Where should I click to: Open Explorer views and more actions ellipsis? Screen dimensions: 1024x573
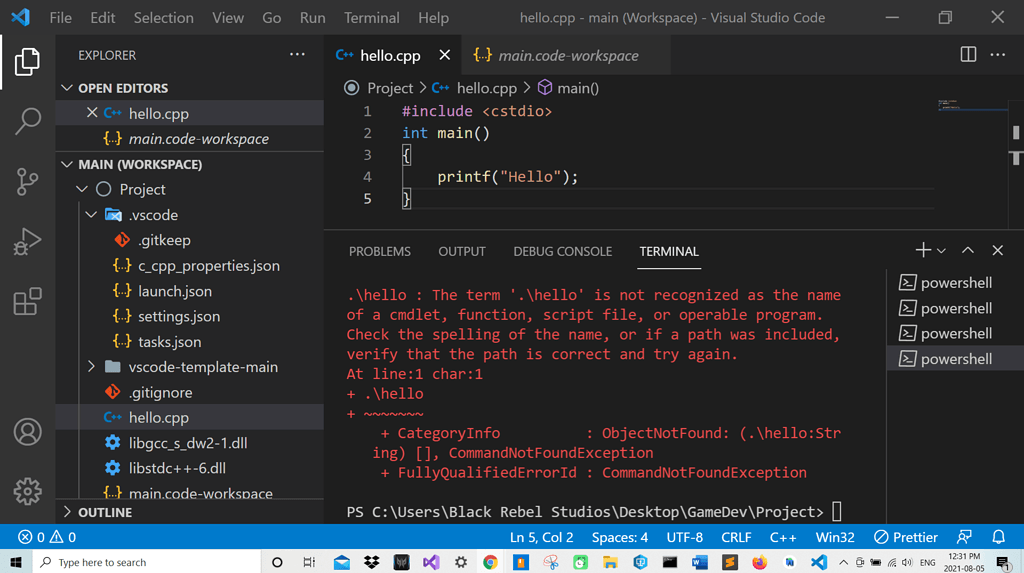click(297, 55)
